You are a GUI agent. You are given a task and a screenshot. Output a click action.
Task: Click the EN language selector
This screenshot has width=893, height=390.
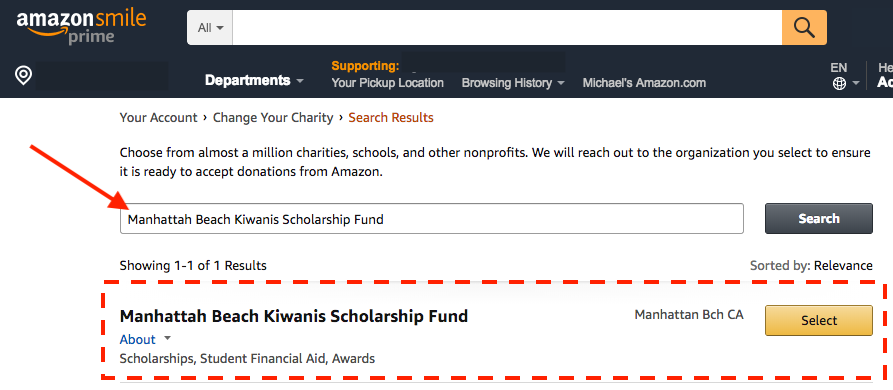coord(838,68)
